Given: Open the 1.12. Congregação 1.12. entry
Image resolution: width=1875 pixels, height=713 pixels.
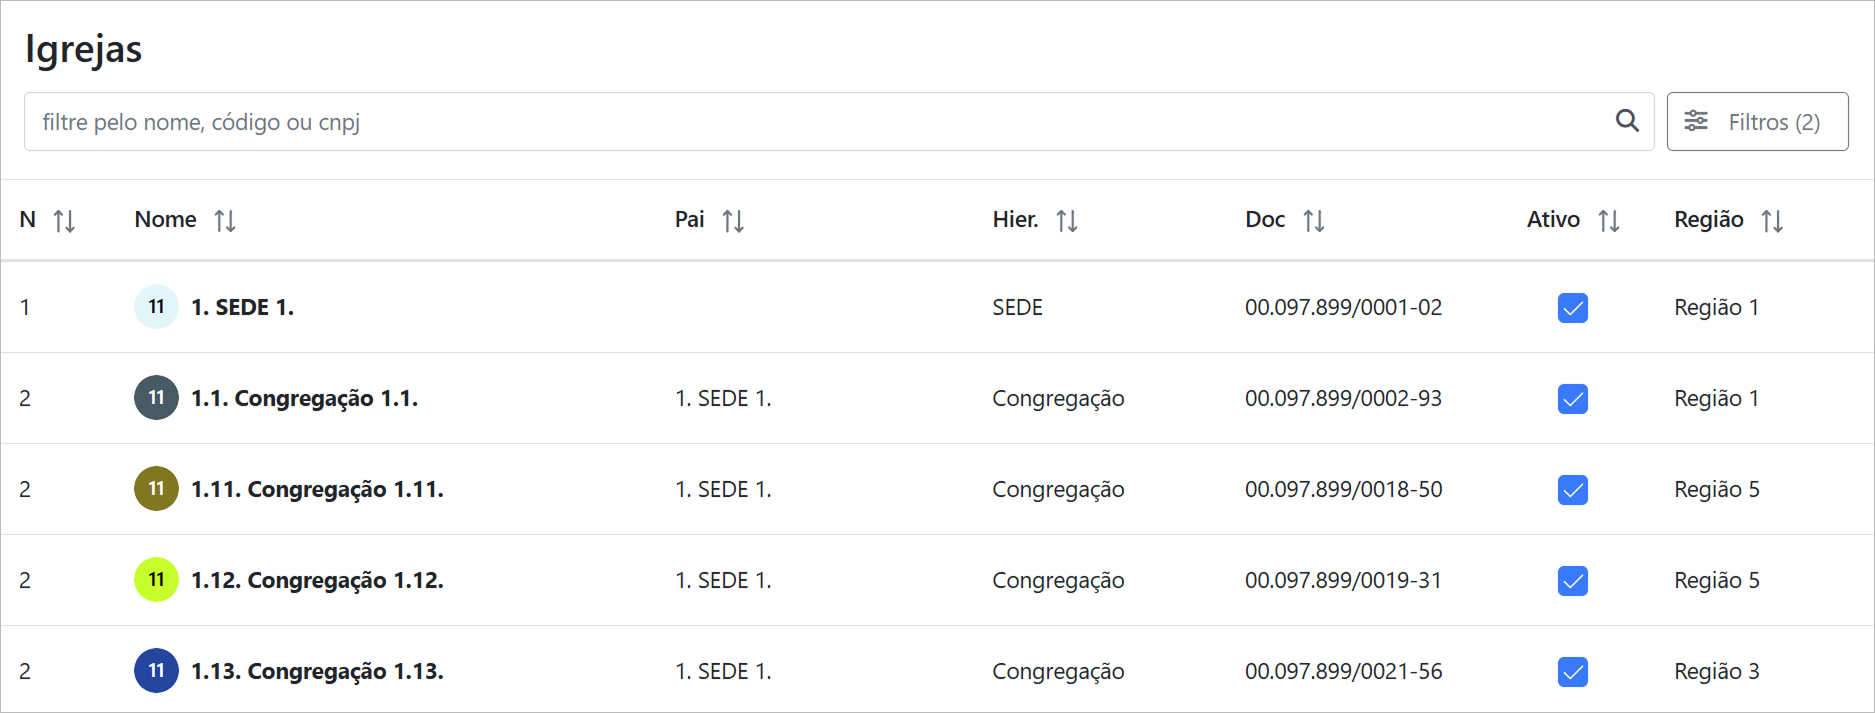Looking at the screenshot, I should 317,580.
